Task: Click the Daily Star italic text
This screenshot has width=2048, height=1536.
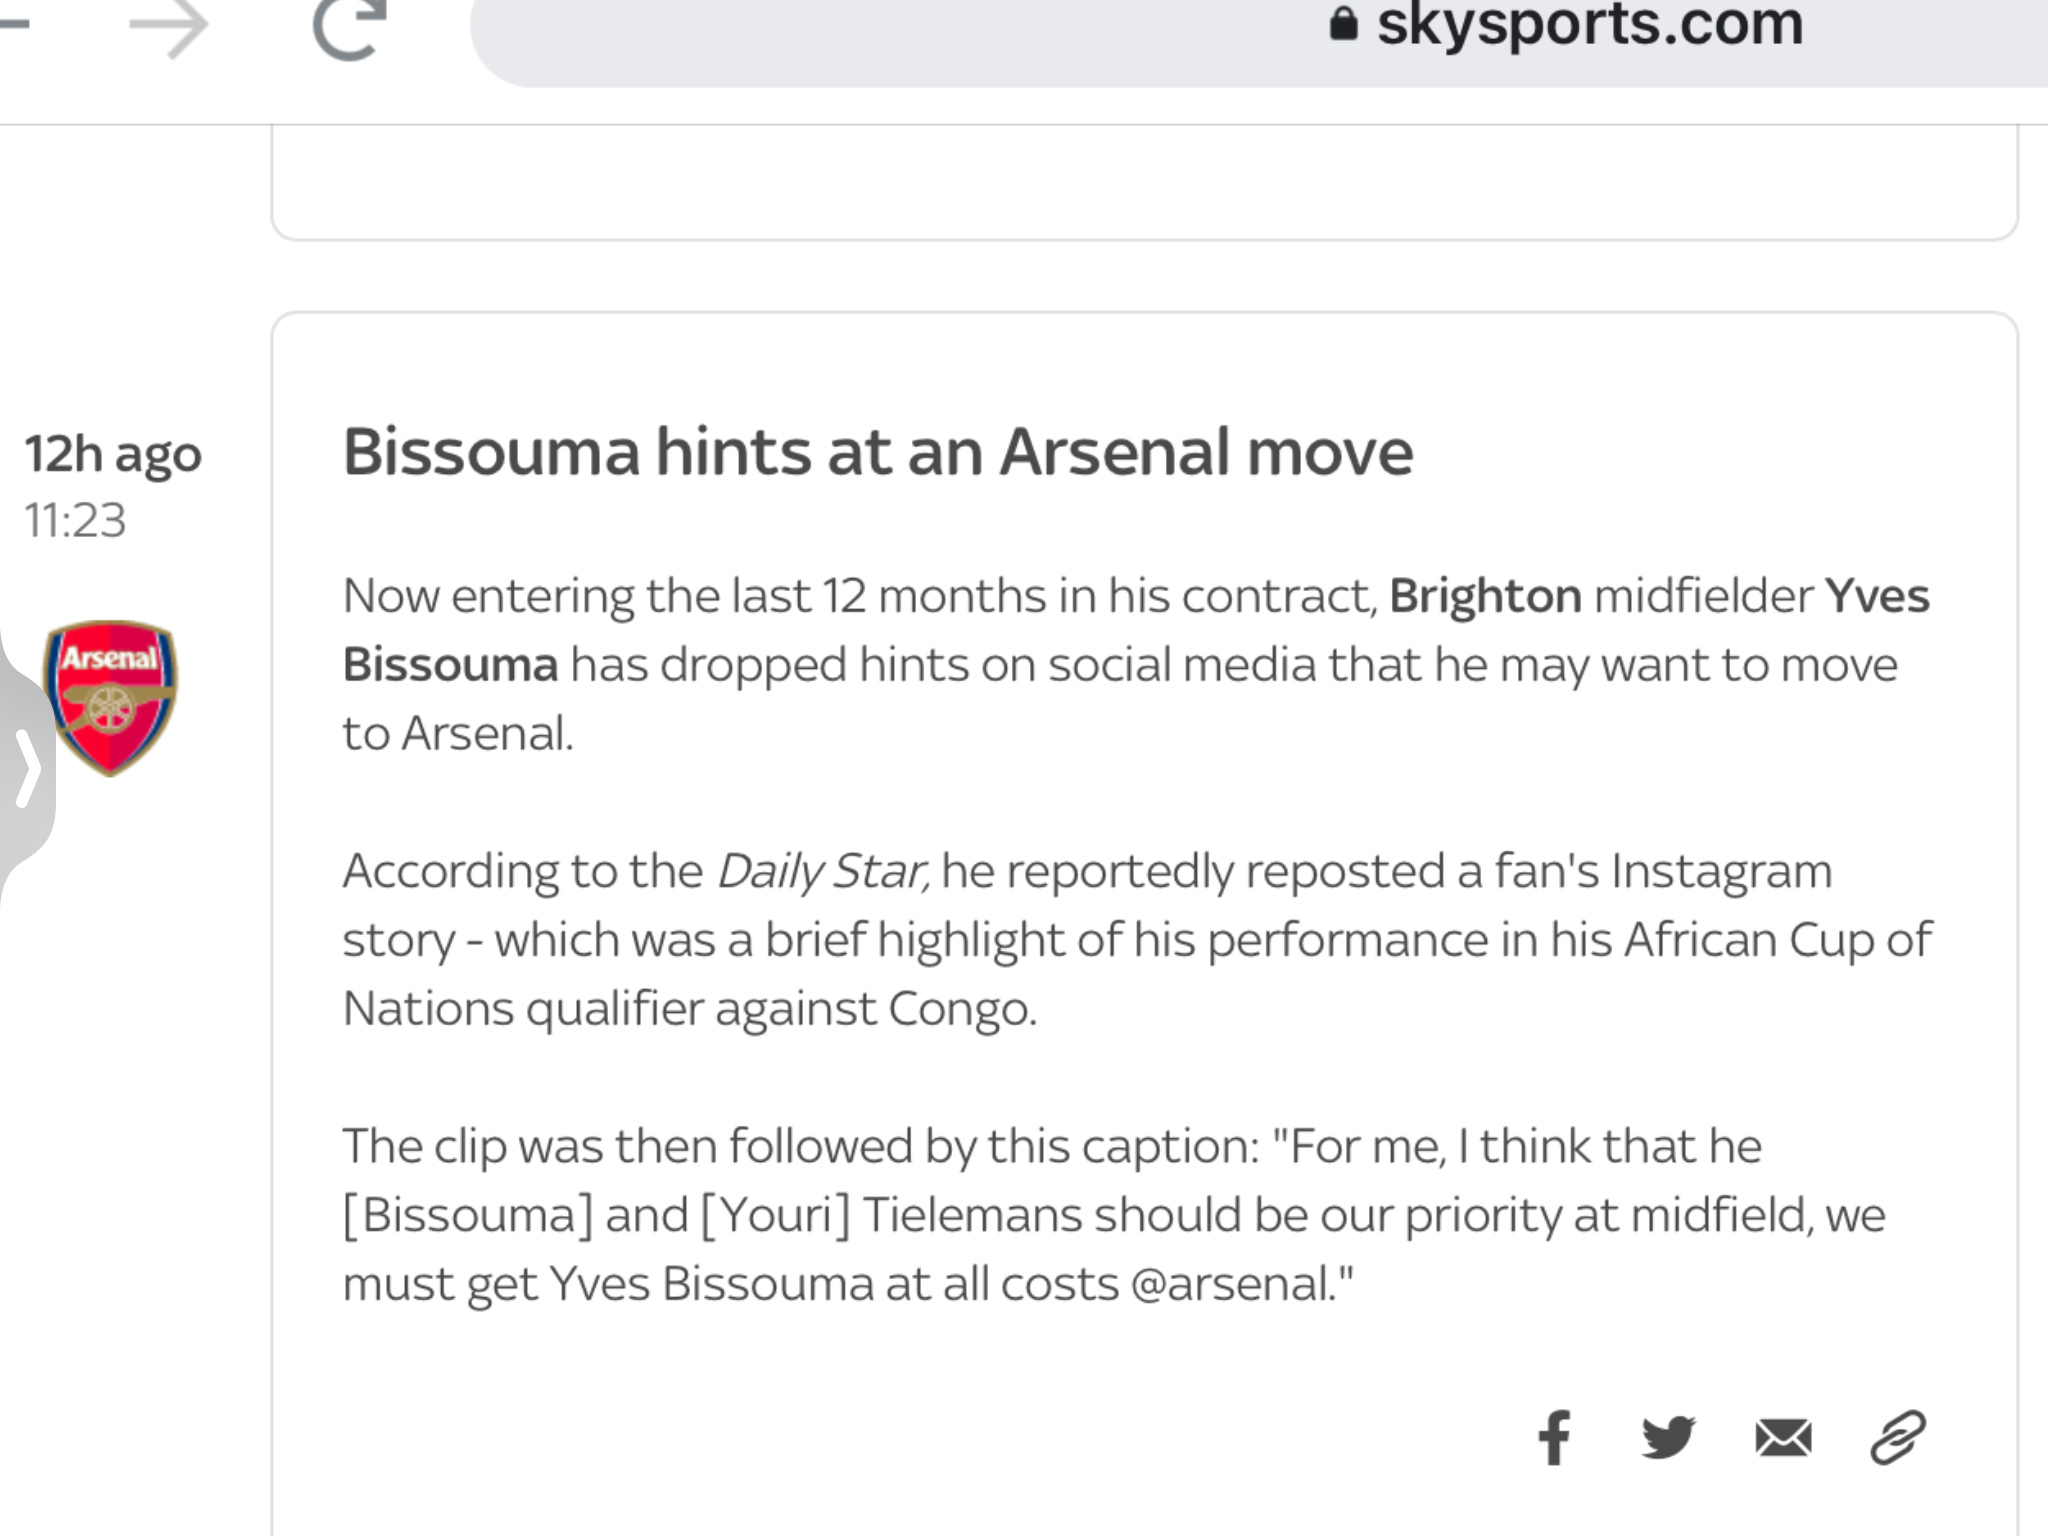Action: click(x=823, y=871)
